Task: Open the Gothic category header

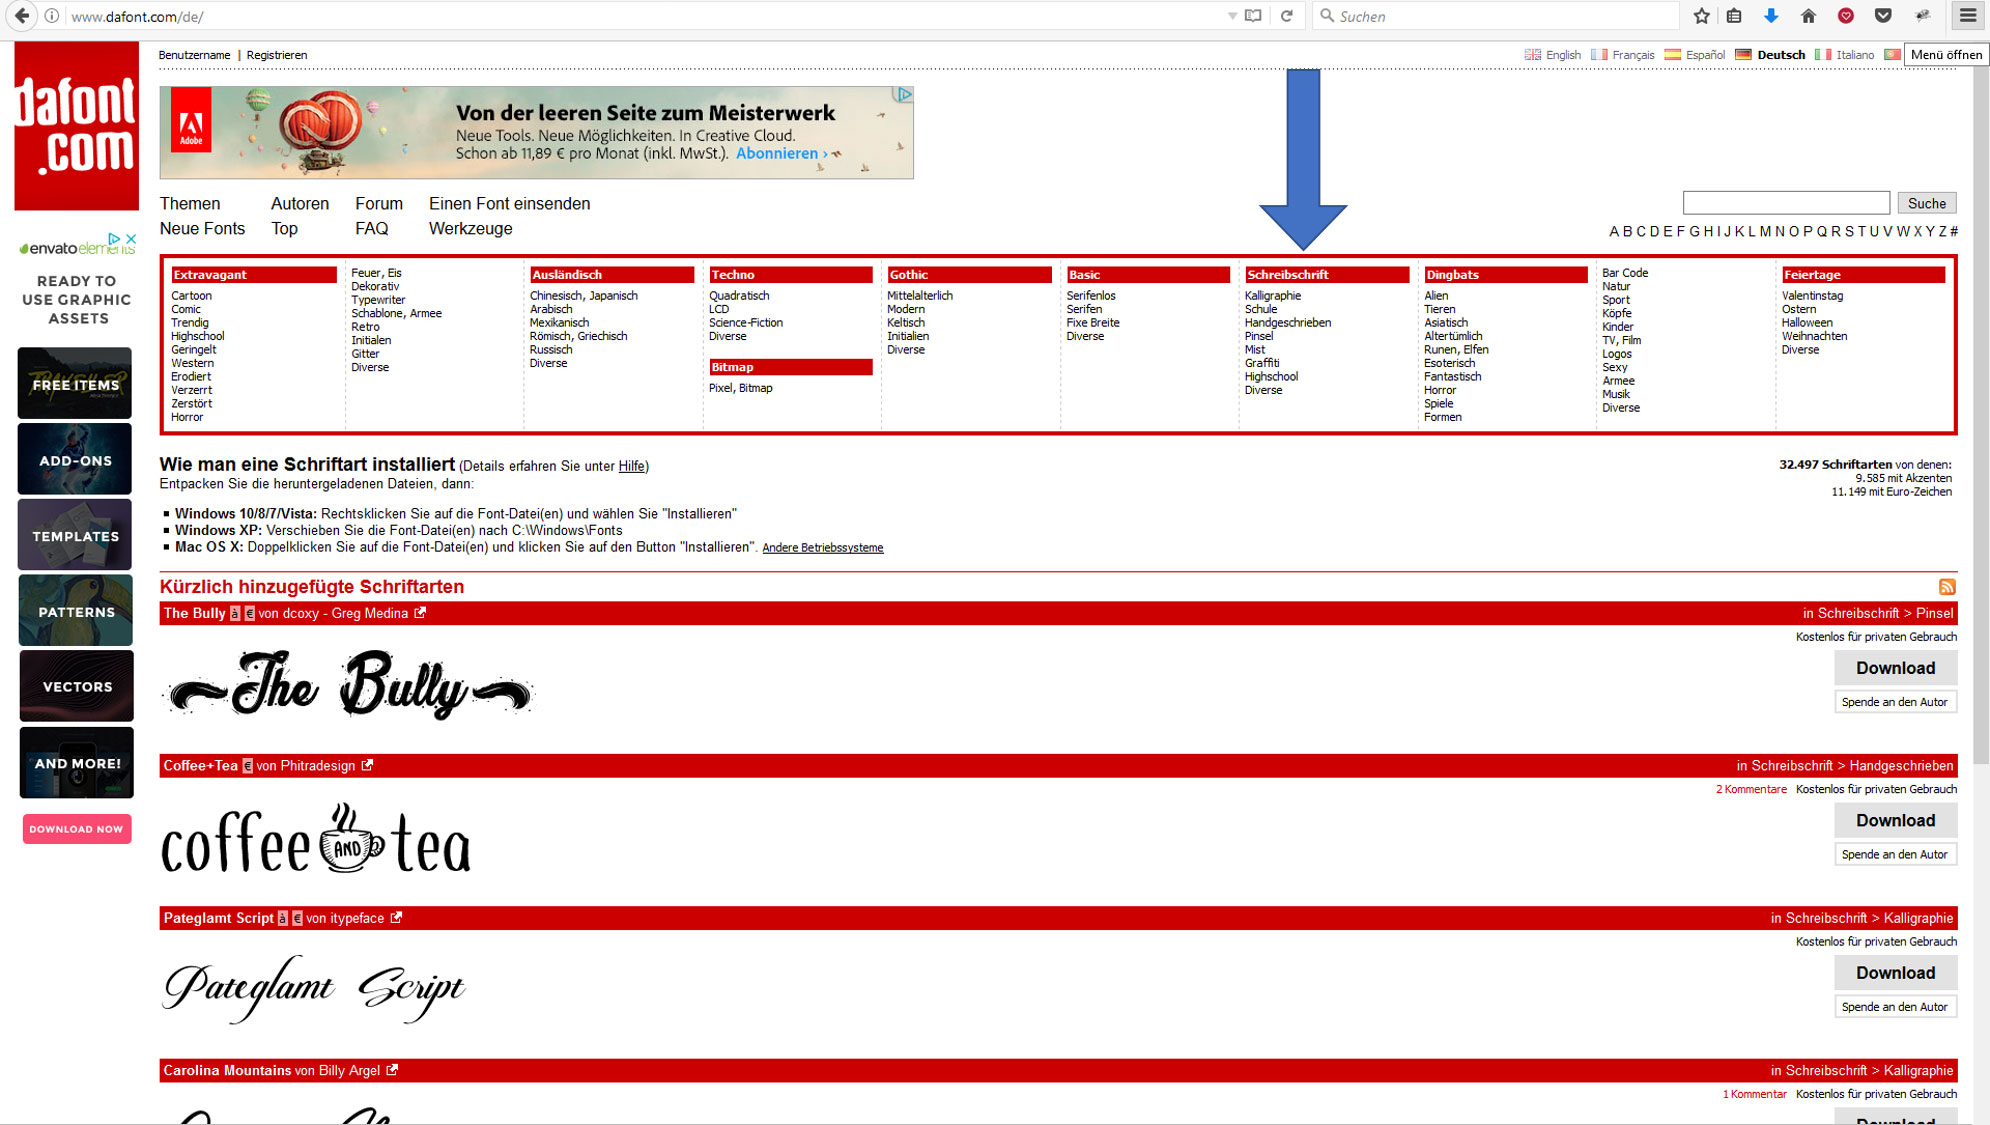Action: pos(969,274)
